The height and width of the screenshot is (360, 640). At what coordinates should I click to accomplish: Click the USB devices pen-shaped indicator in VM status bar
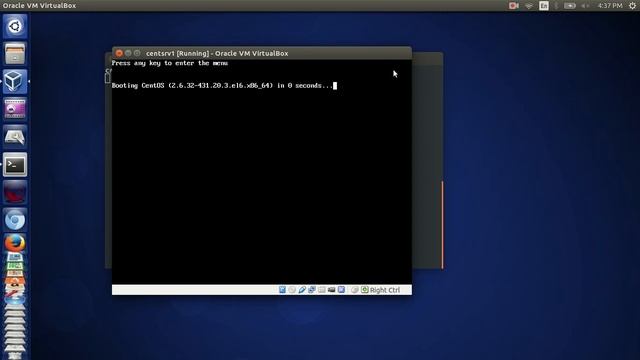302,290
